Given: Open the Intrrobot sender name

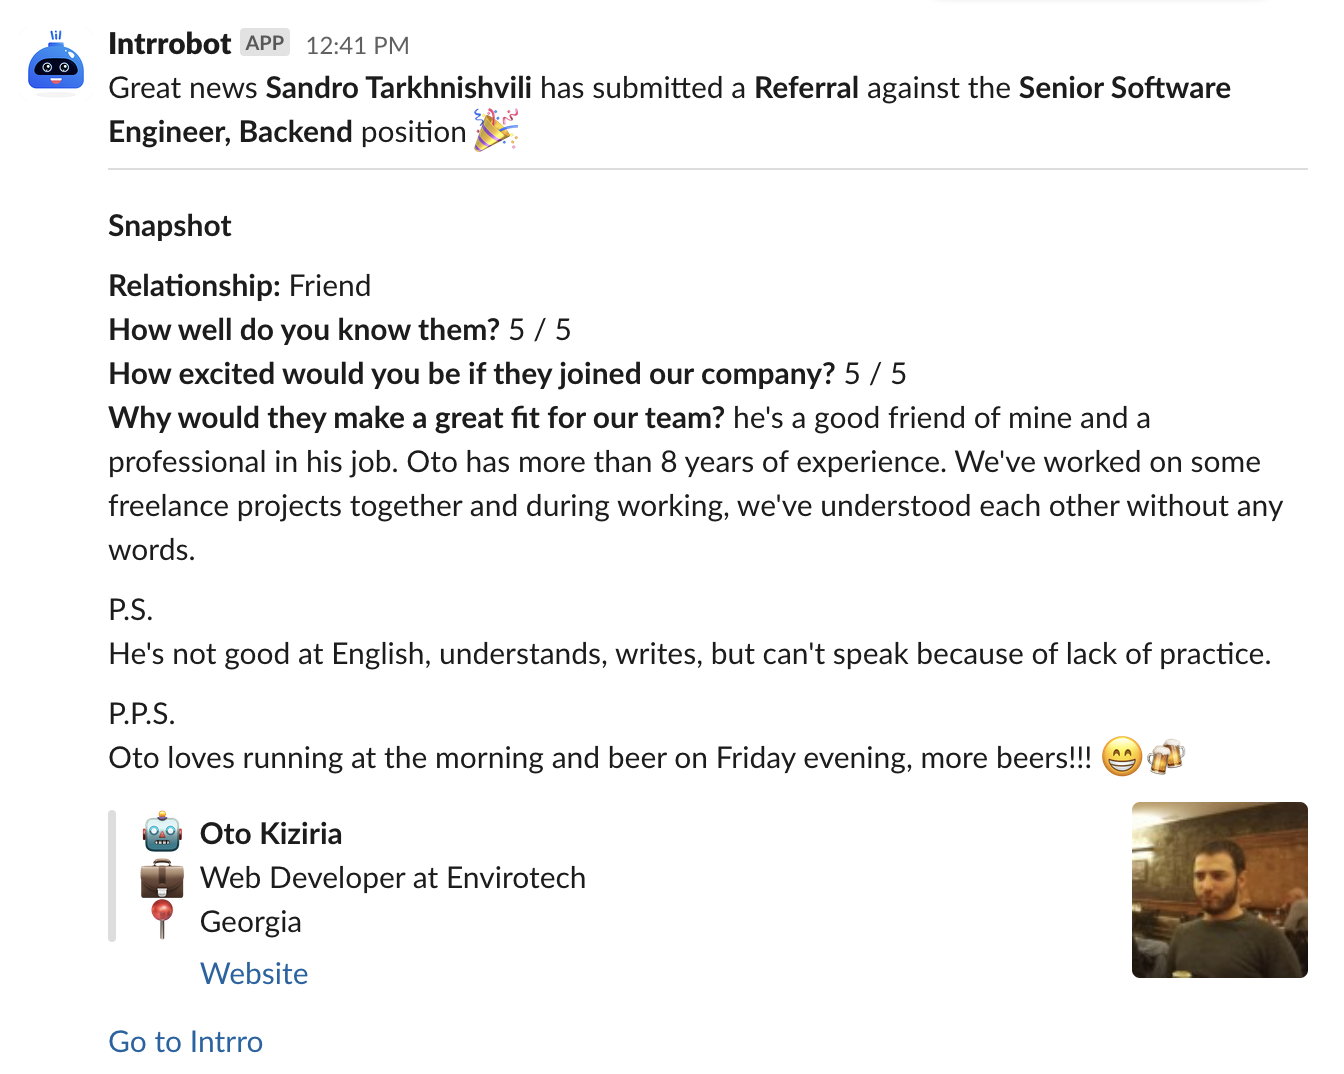Looking at the screenshot, I should coord(169,44).
